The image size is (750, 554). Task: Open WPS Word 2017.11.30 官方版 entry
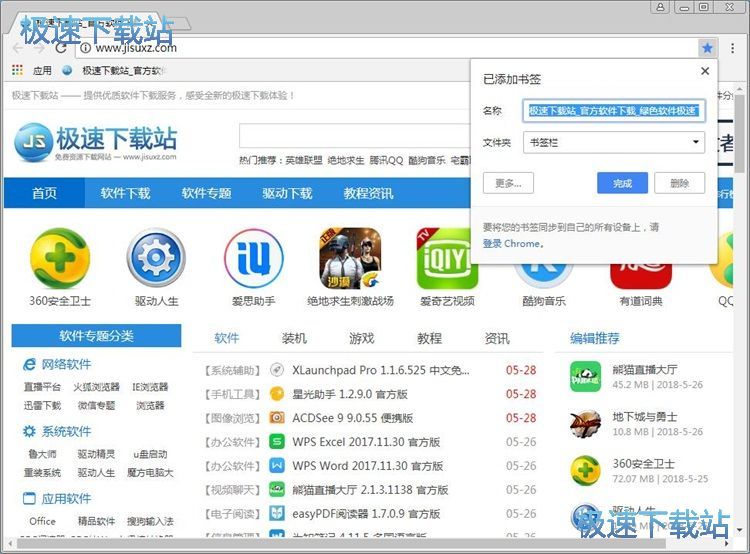367,465
